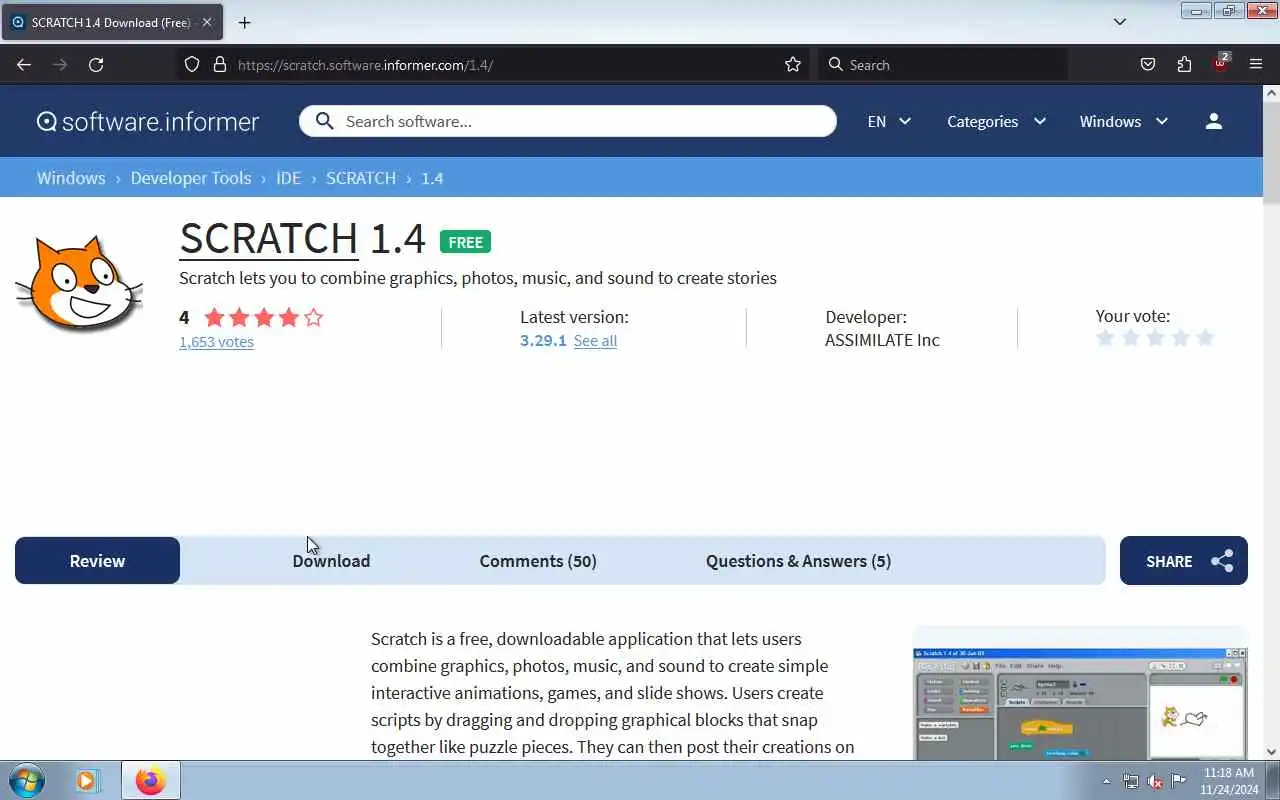This screenshot has width=1280, height=800.
Task: Go to the IDE breadcrumb
Action: click(288, 177)
